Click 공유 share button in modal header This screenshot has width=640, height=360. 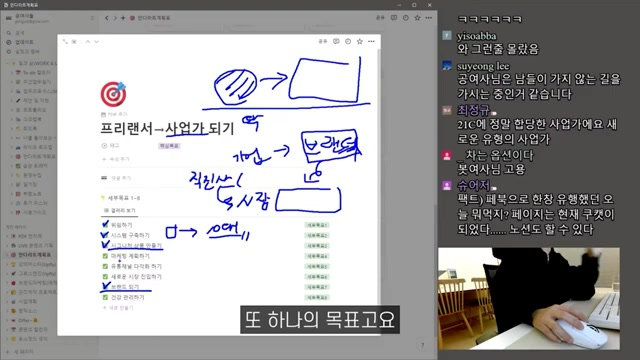[x=323, y=41]
